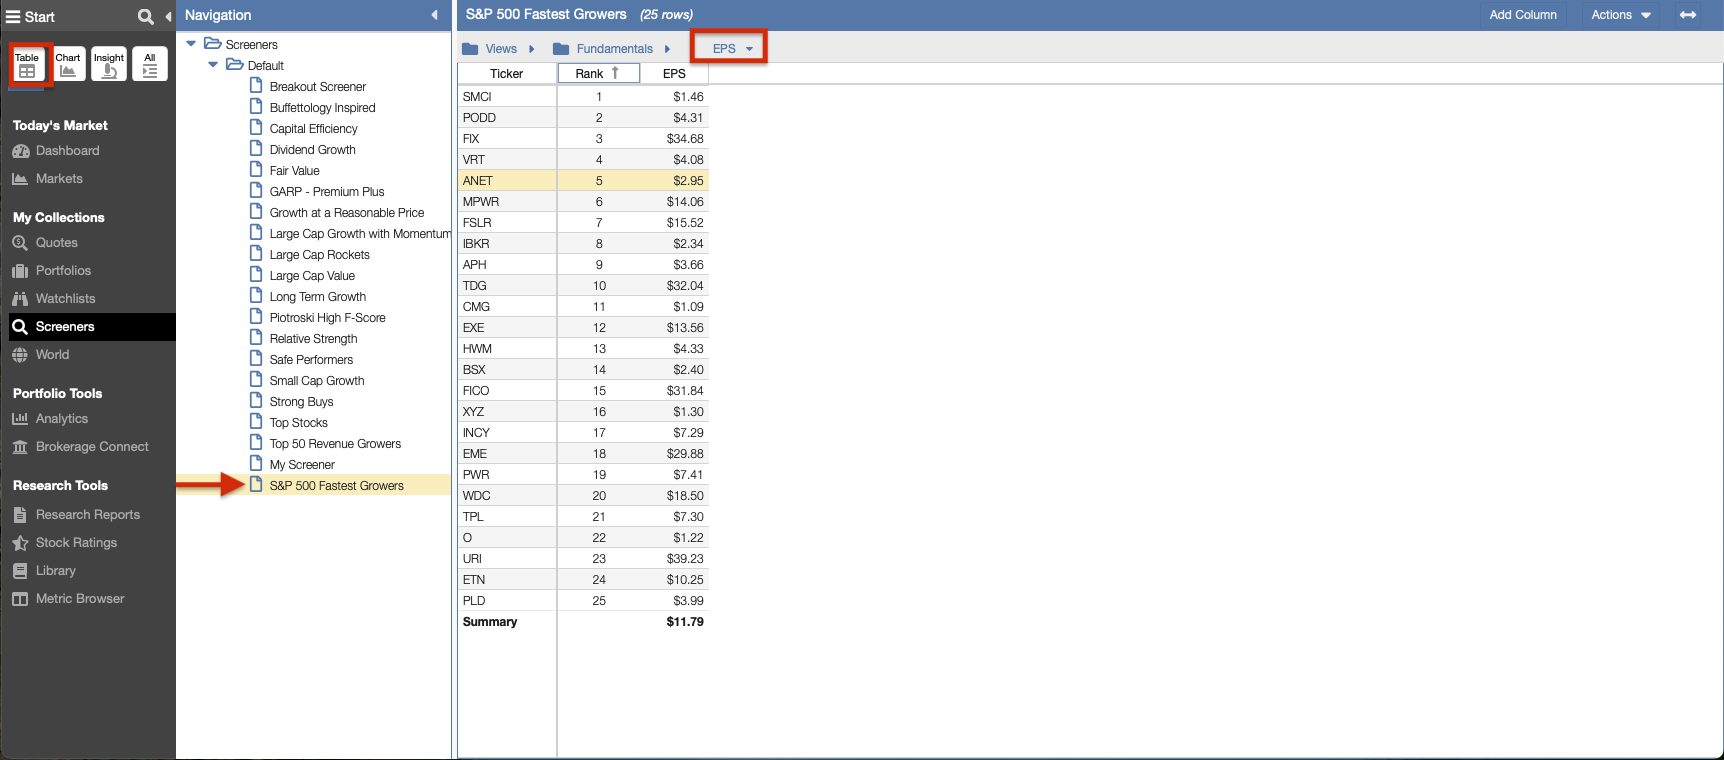Open the EPS view dropdown

click(732, 49)
